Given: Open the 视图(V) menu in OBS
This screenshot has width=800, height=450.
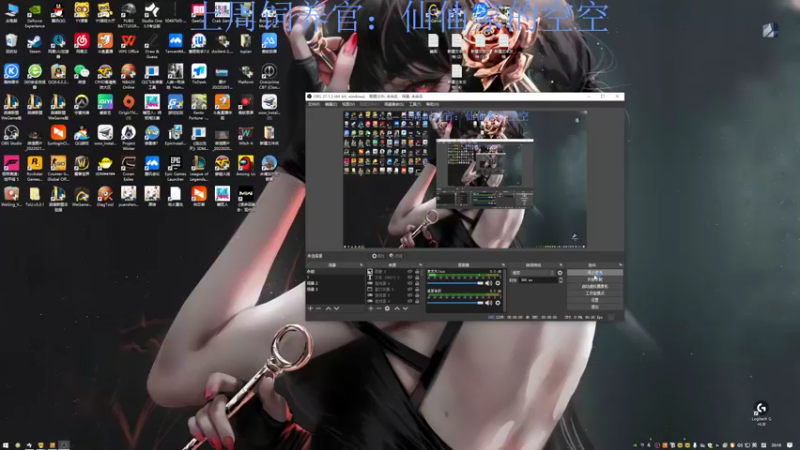Looking at the screenshot, I should point(348,104).
